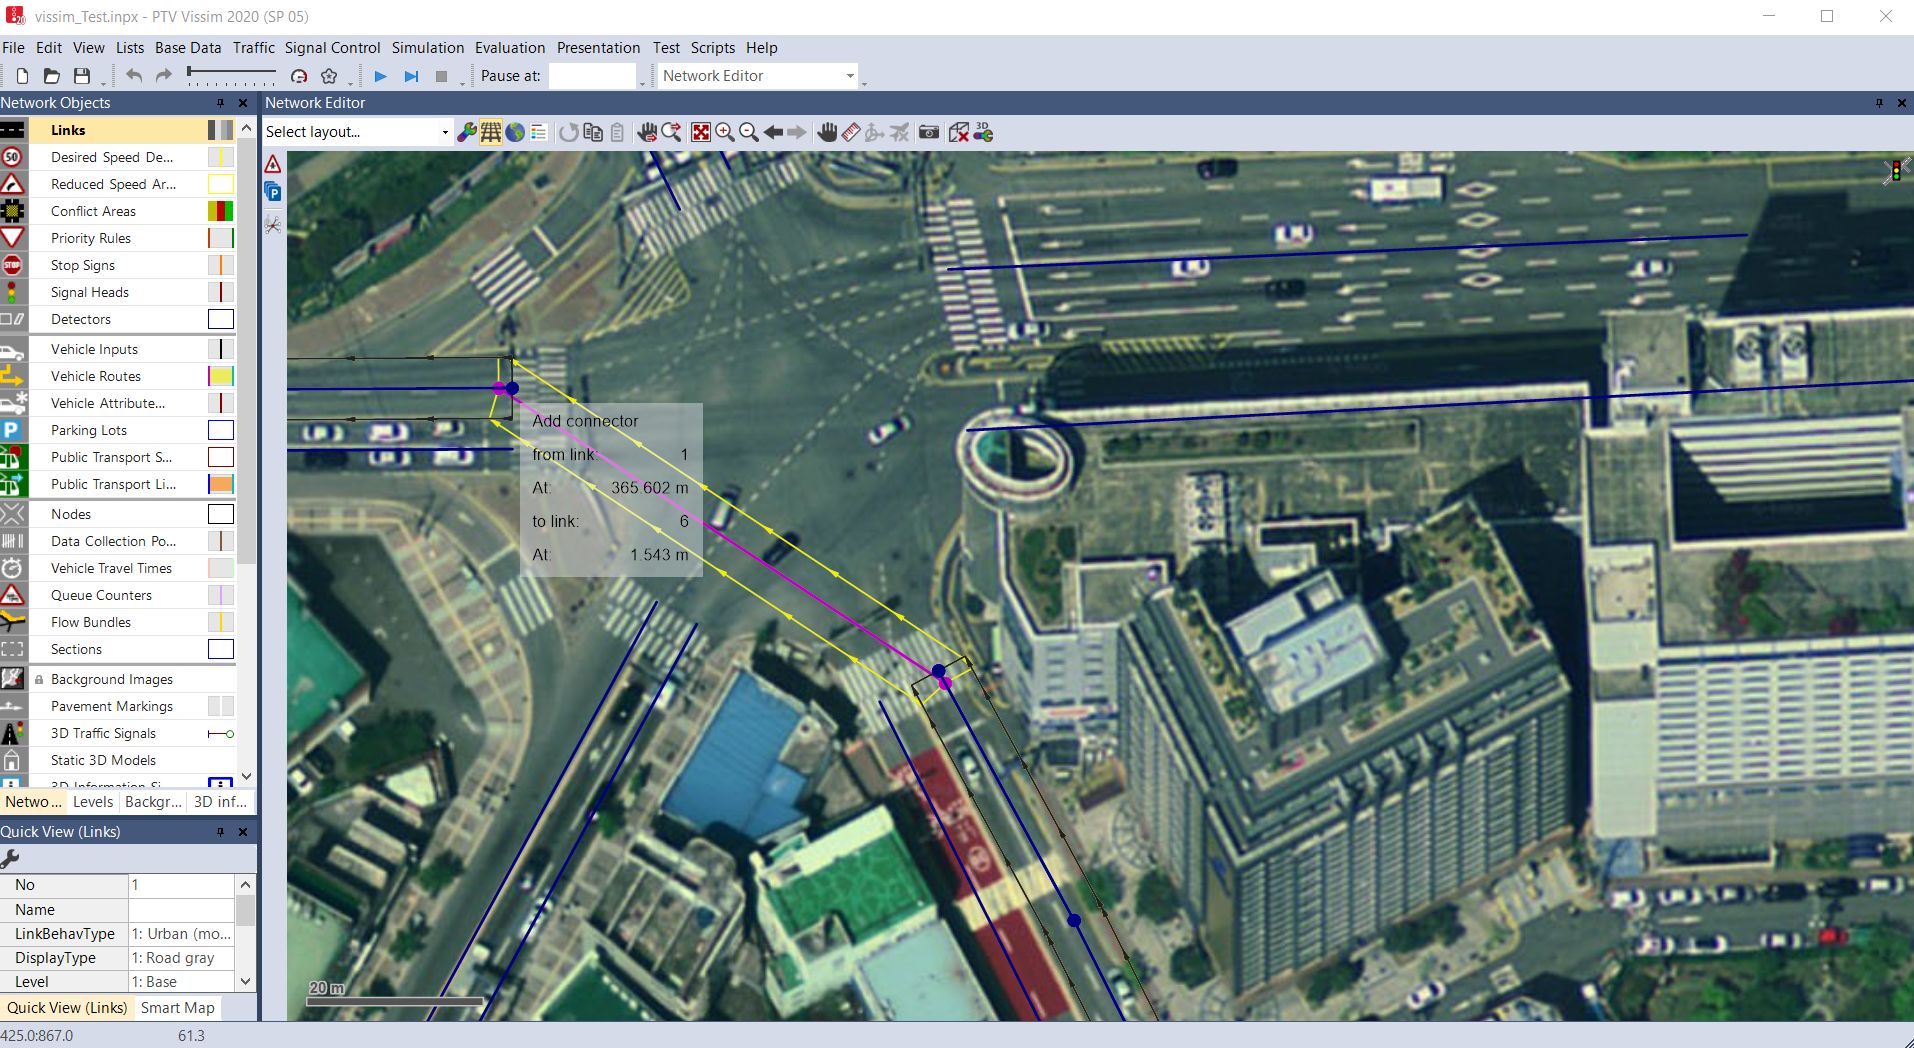Open the Signal Control menu
Image resolution: width=1914 pixels, height=1048 pixels.
[x=332, y=48]
